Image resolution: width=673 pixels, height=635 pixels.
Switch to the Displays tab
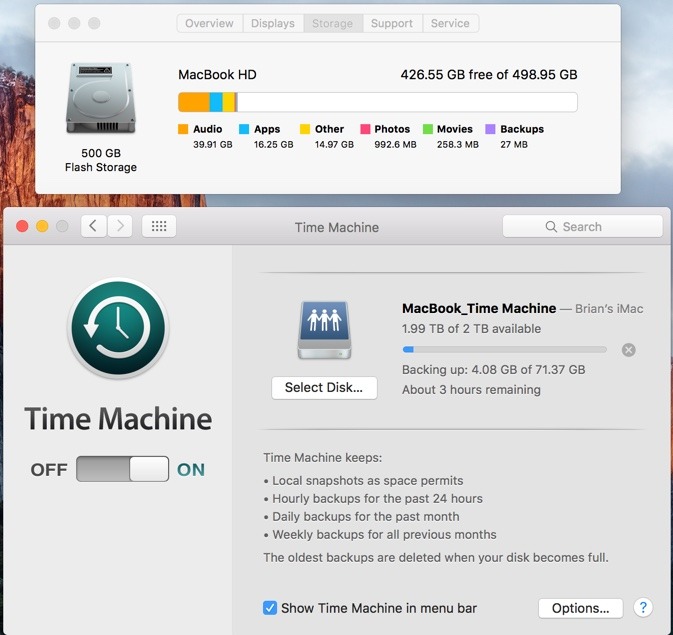[273, 23]
